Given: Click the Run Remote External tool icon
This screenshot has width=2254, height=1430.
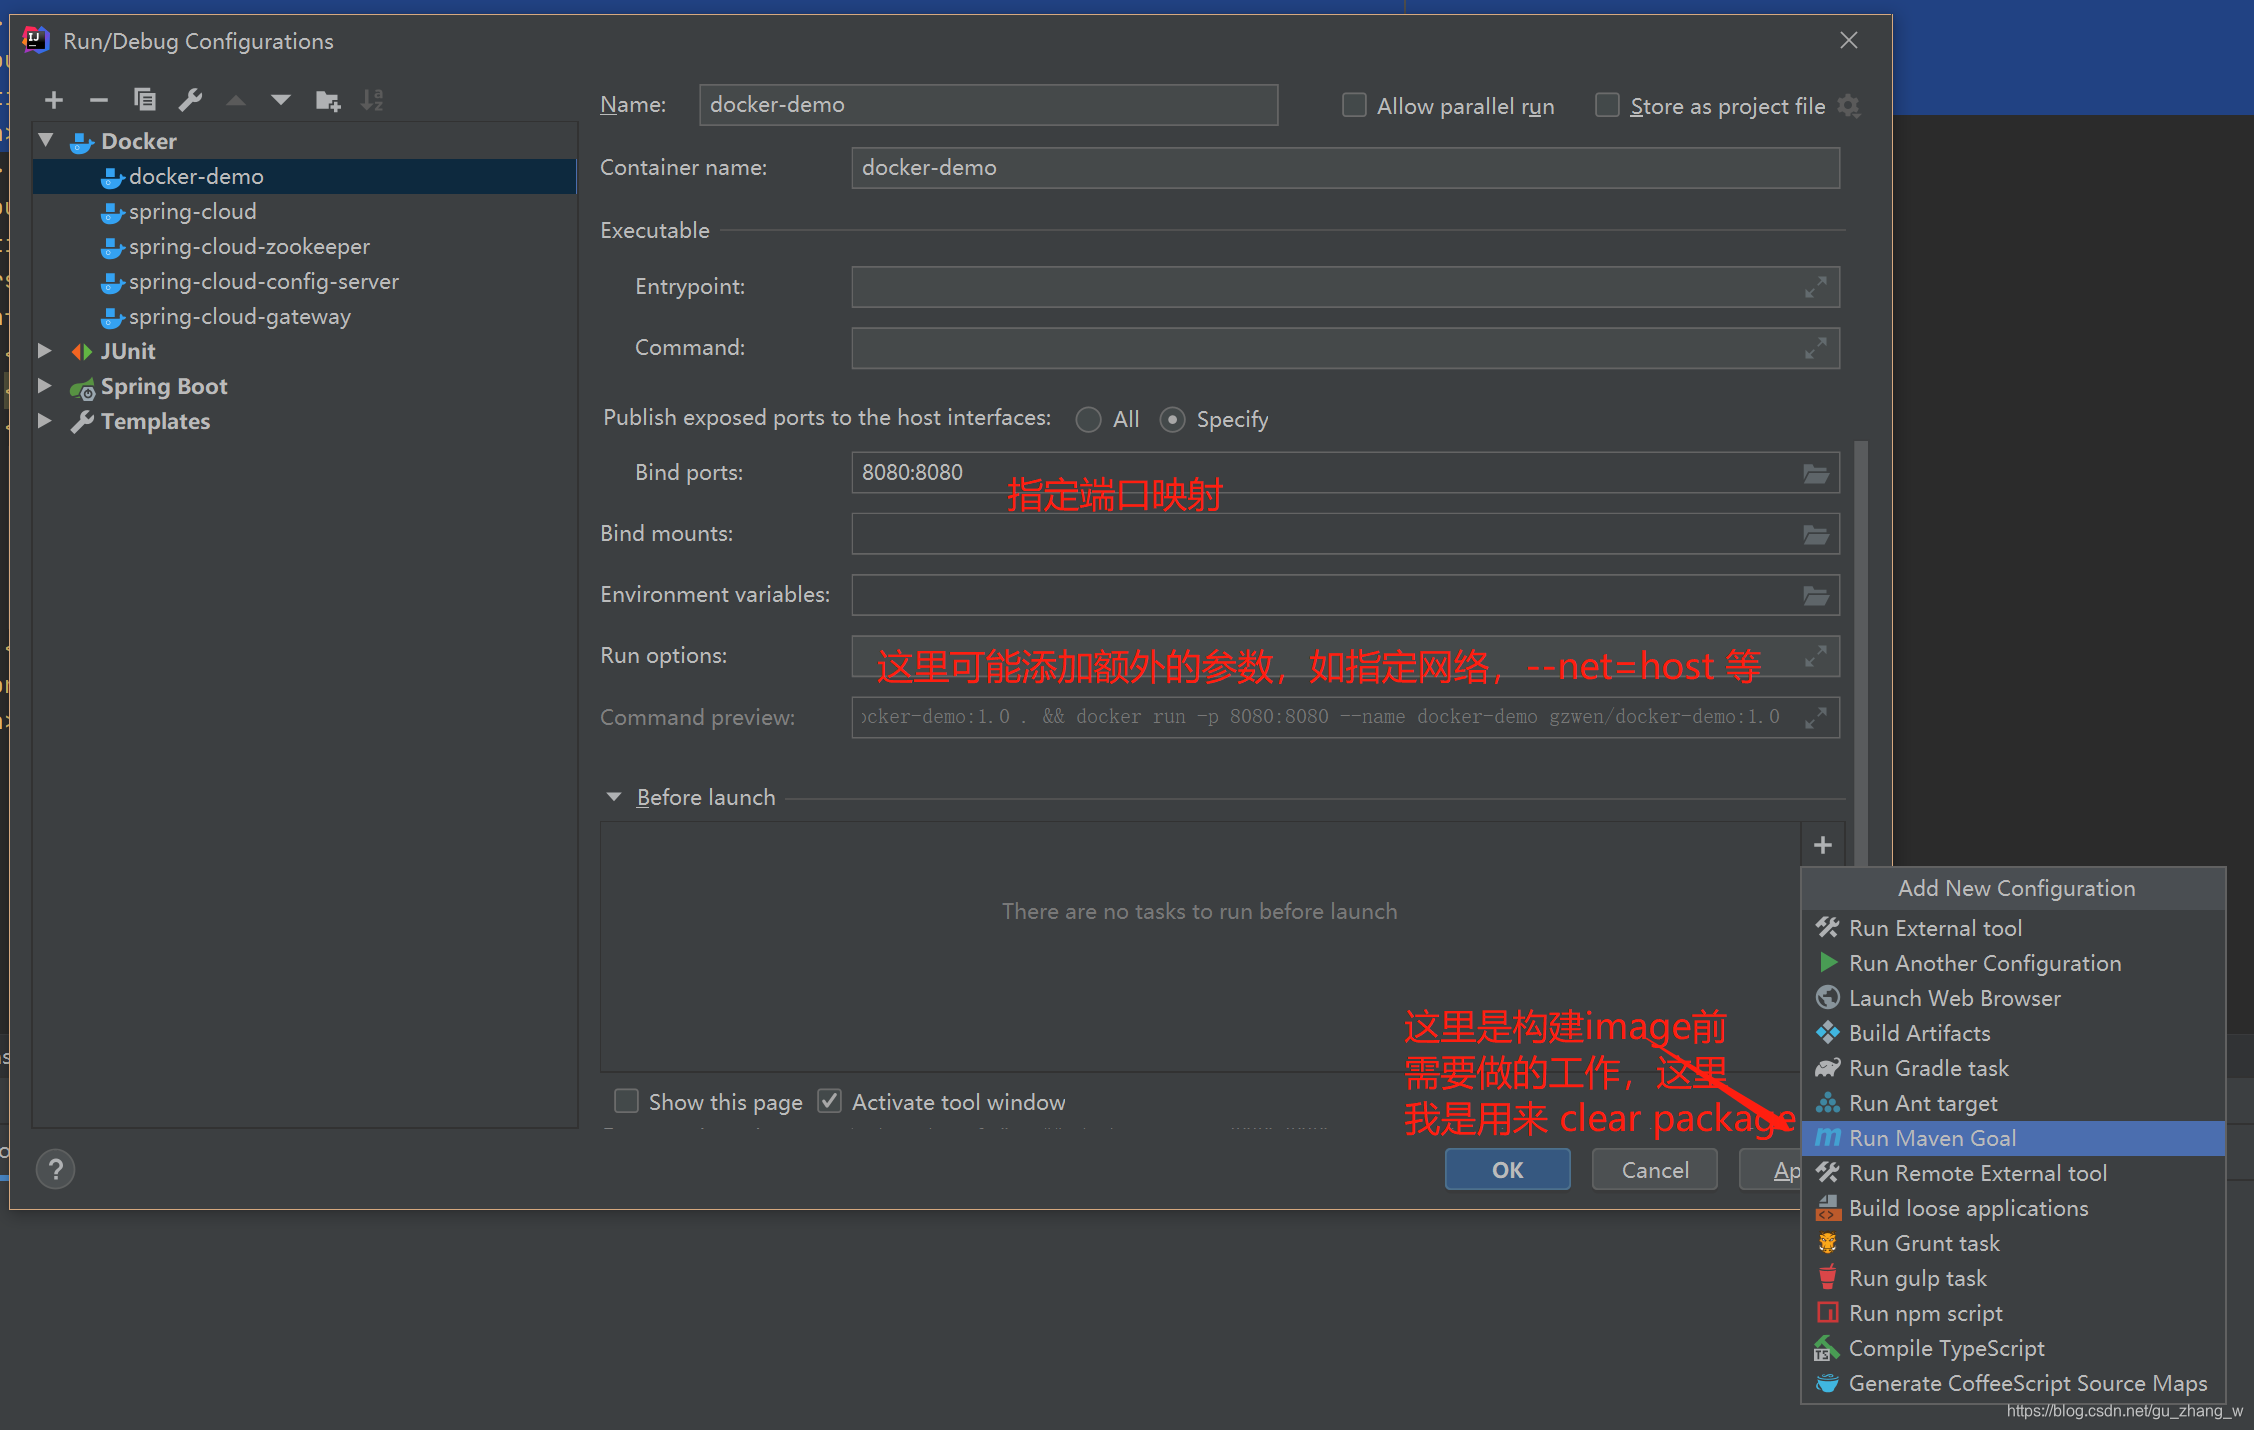Looking at the screenshot, I should tap(1827, 1172).
